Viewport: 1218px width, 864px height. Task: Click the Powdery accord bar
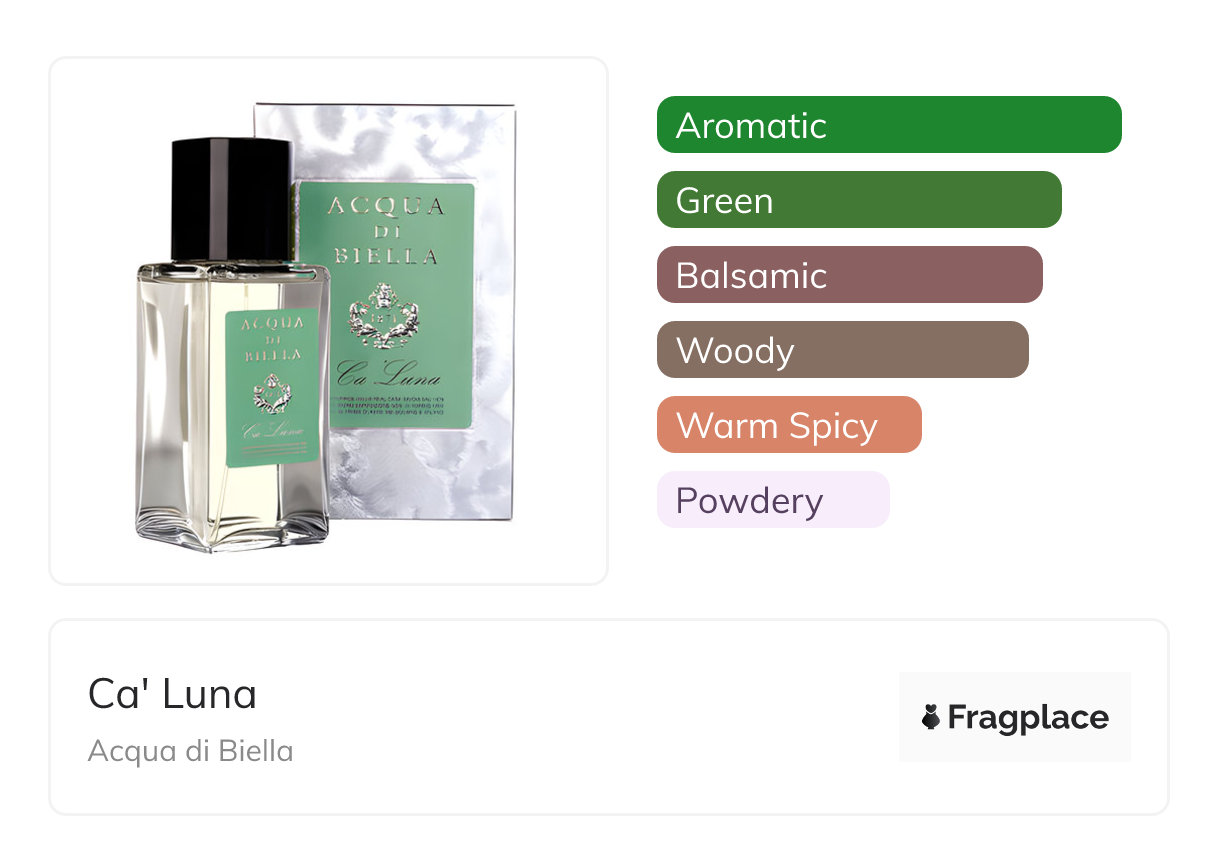click(773, 500)
